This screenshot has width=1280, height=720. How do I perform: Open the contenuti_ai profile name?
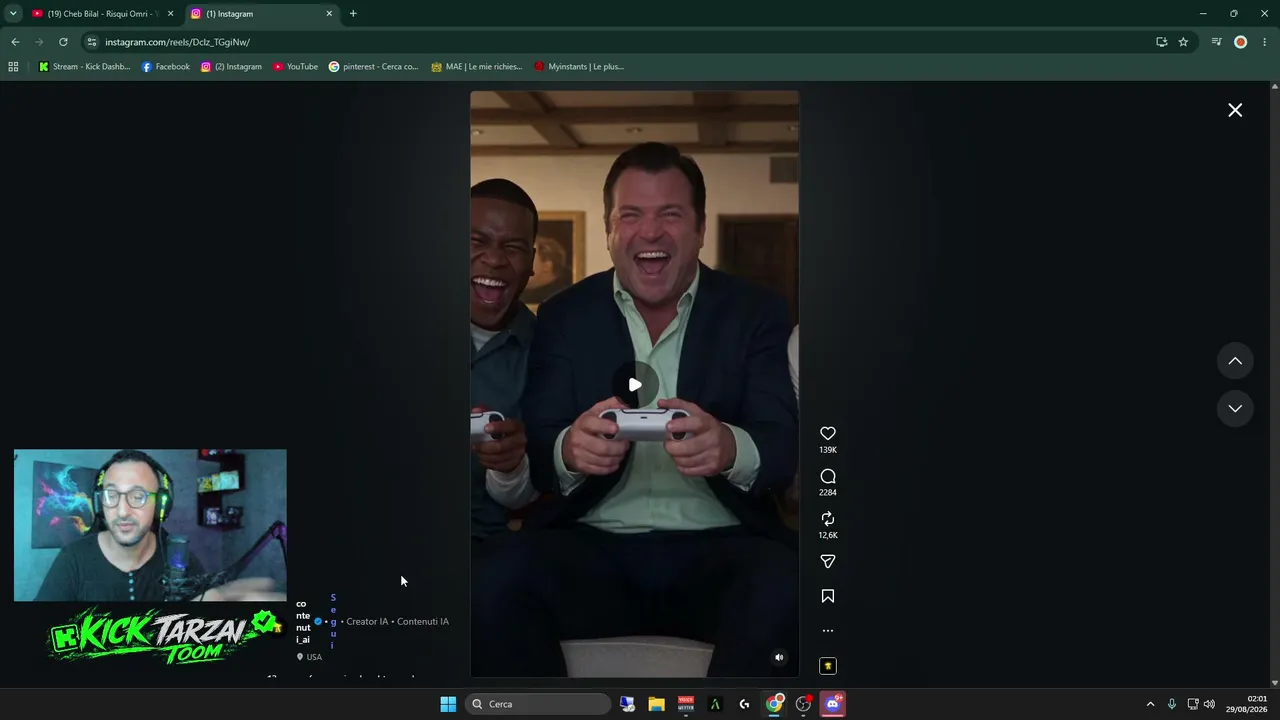303,622
